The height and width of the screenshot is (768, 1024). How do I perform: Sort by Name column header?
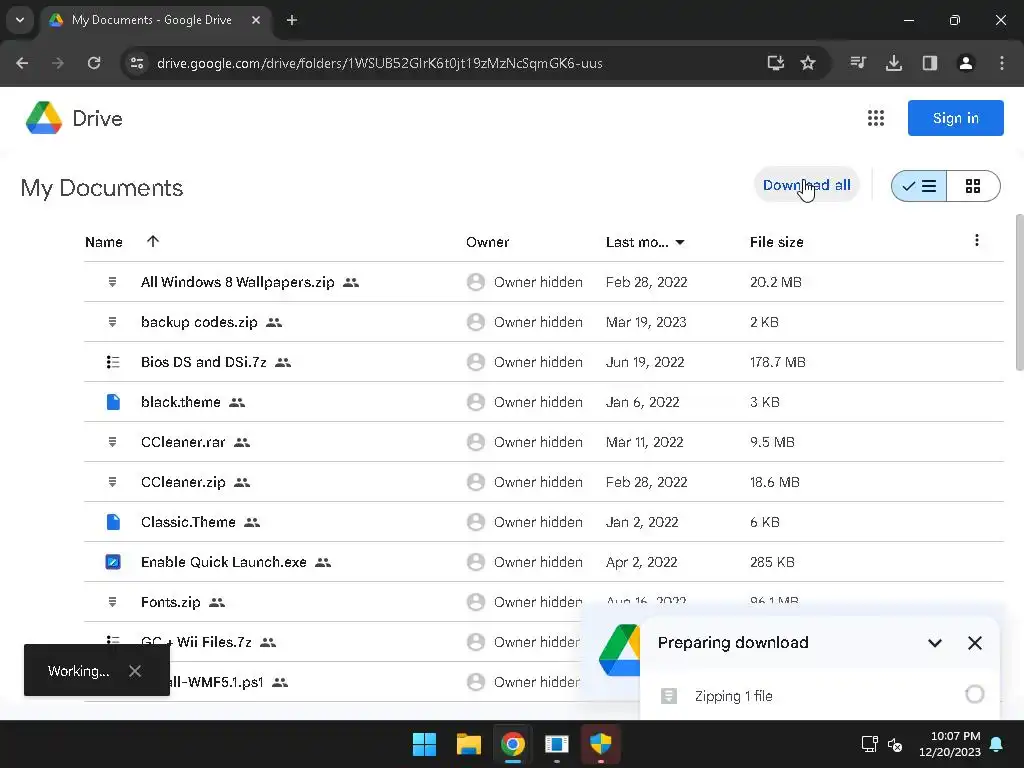[104, 242]
